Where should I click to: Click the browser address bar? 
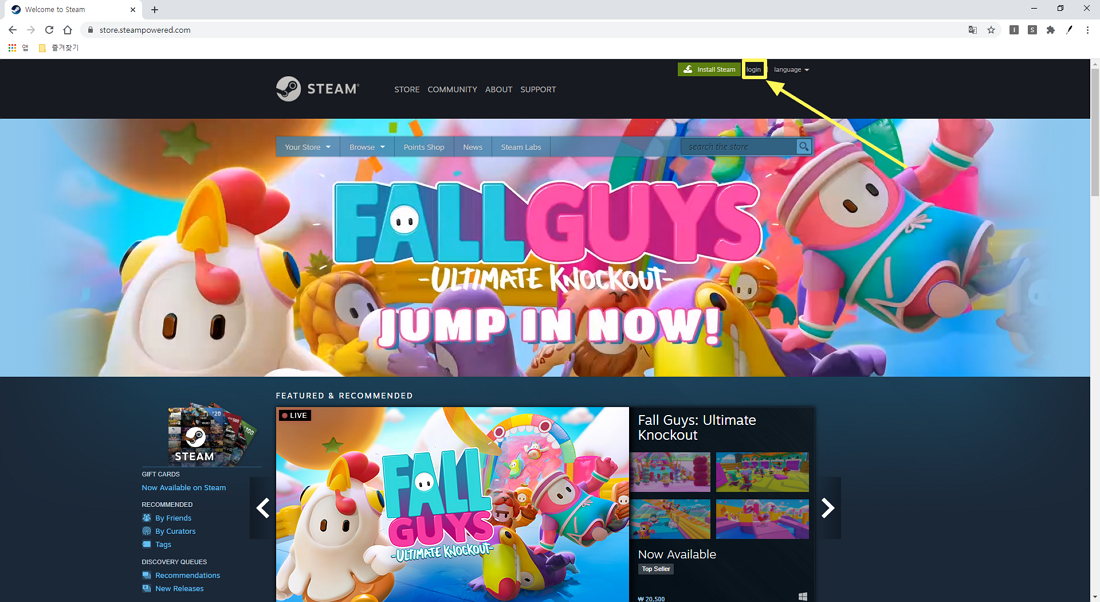[526, 30]
